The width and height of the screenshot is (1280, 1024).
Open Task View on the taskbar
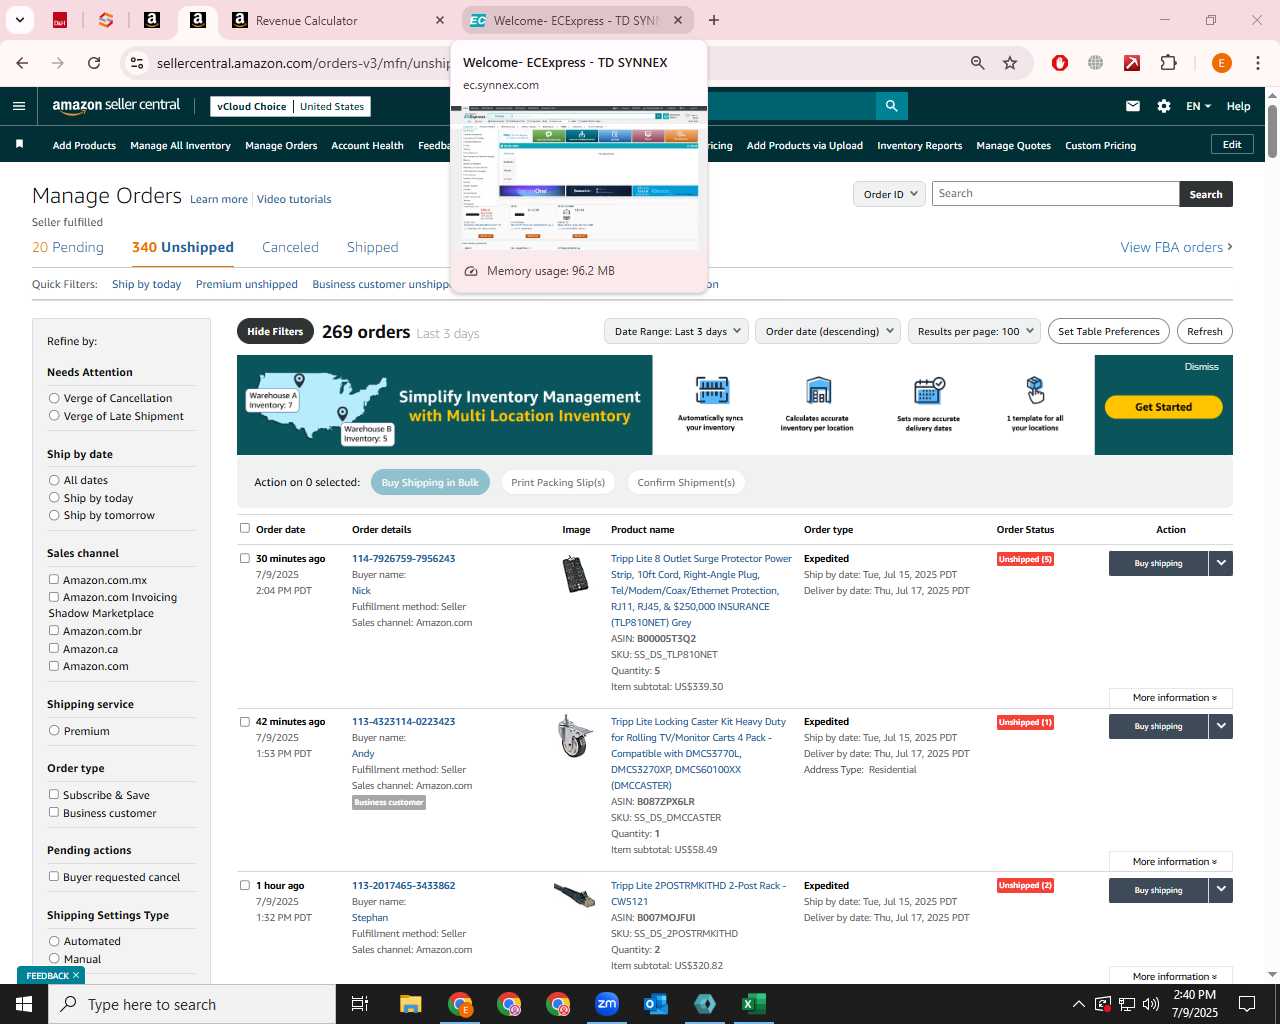point(360,1004)
